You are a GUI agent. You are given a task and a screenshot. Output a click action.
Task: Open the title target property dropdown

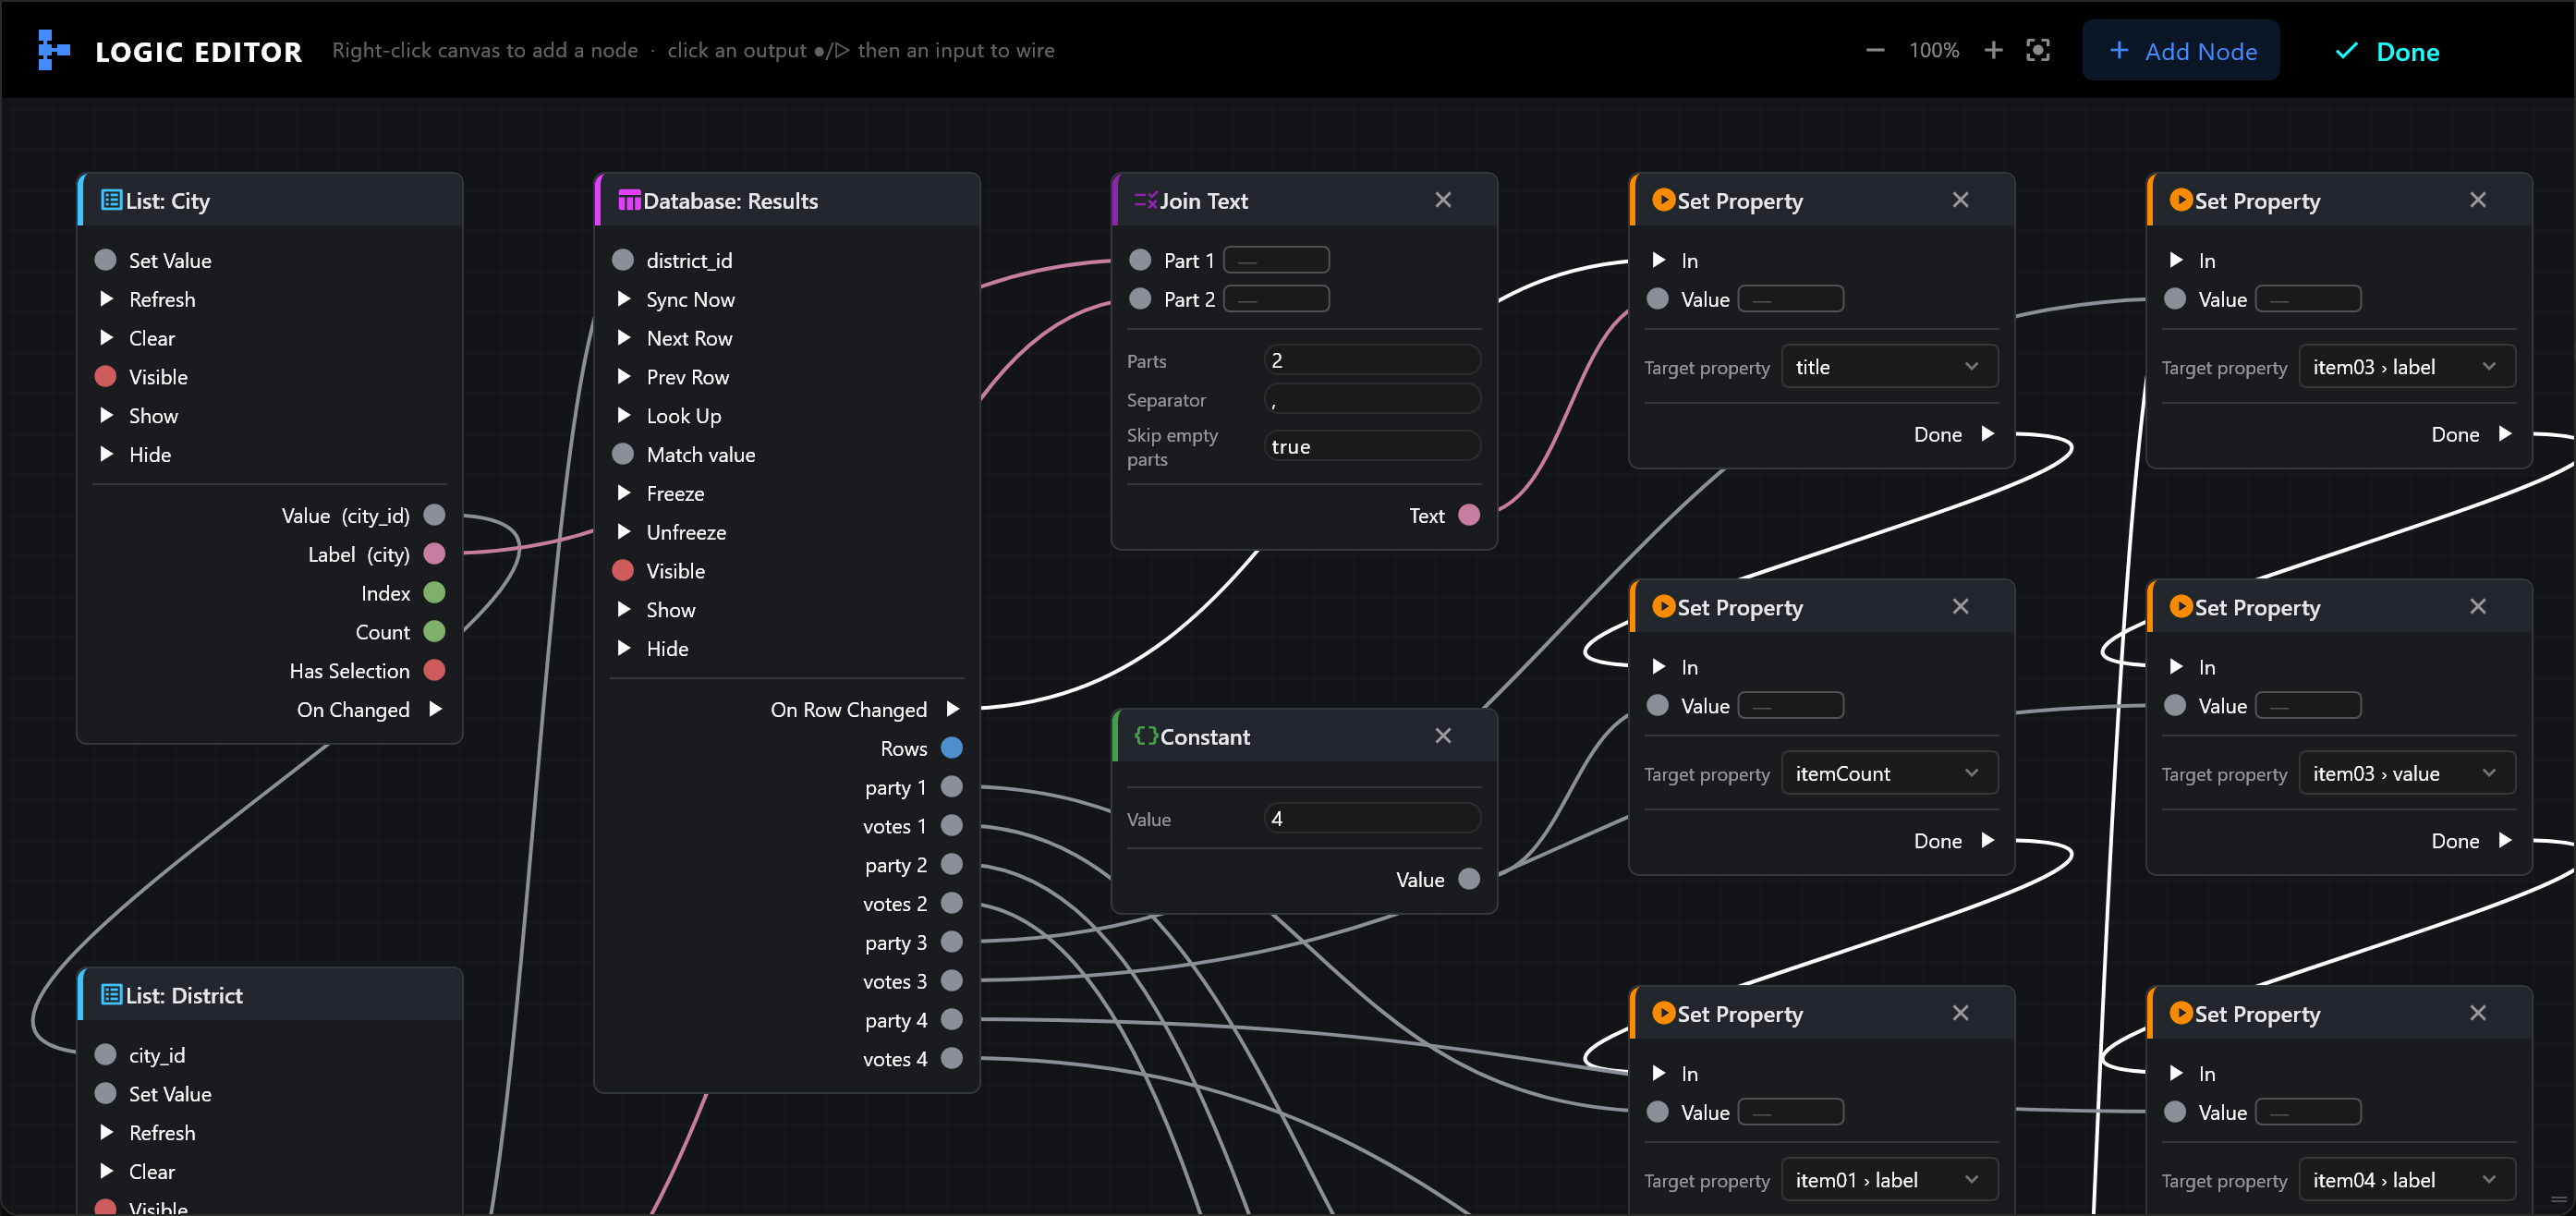point(1889,367)
